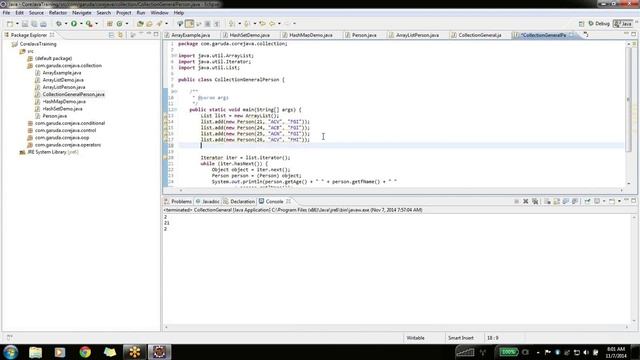Click the New file toolbar icon
This screenshot has width=640, height=360.
pos(9,24)
